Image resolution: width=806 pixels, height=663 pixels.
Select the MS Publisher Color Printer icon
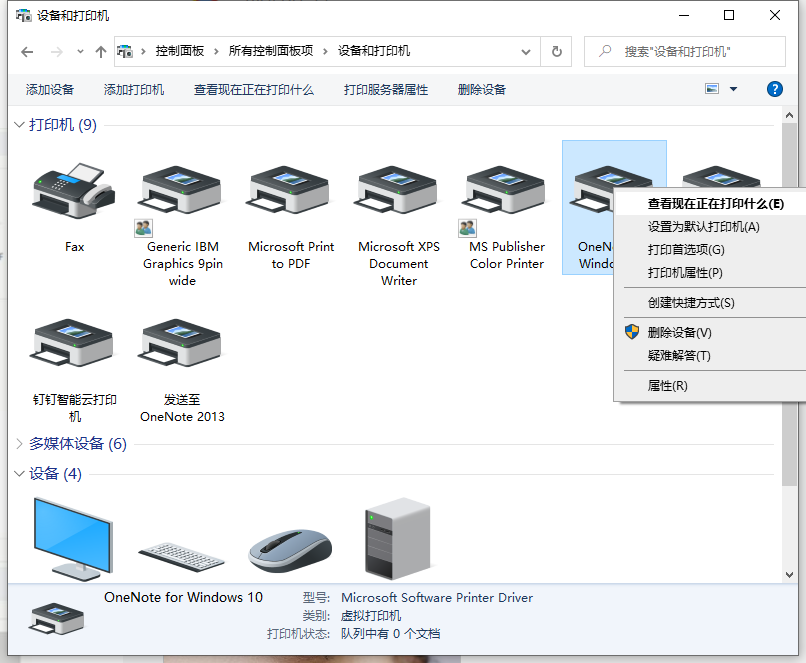pyautogui.click(x=506, y=190)
